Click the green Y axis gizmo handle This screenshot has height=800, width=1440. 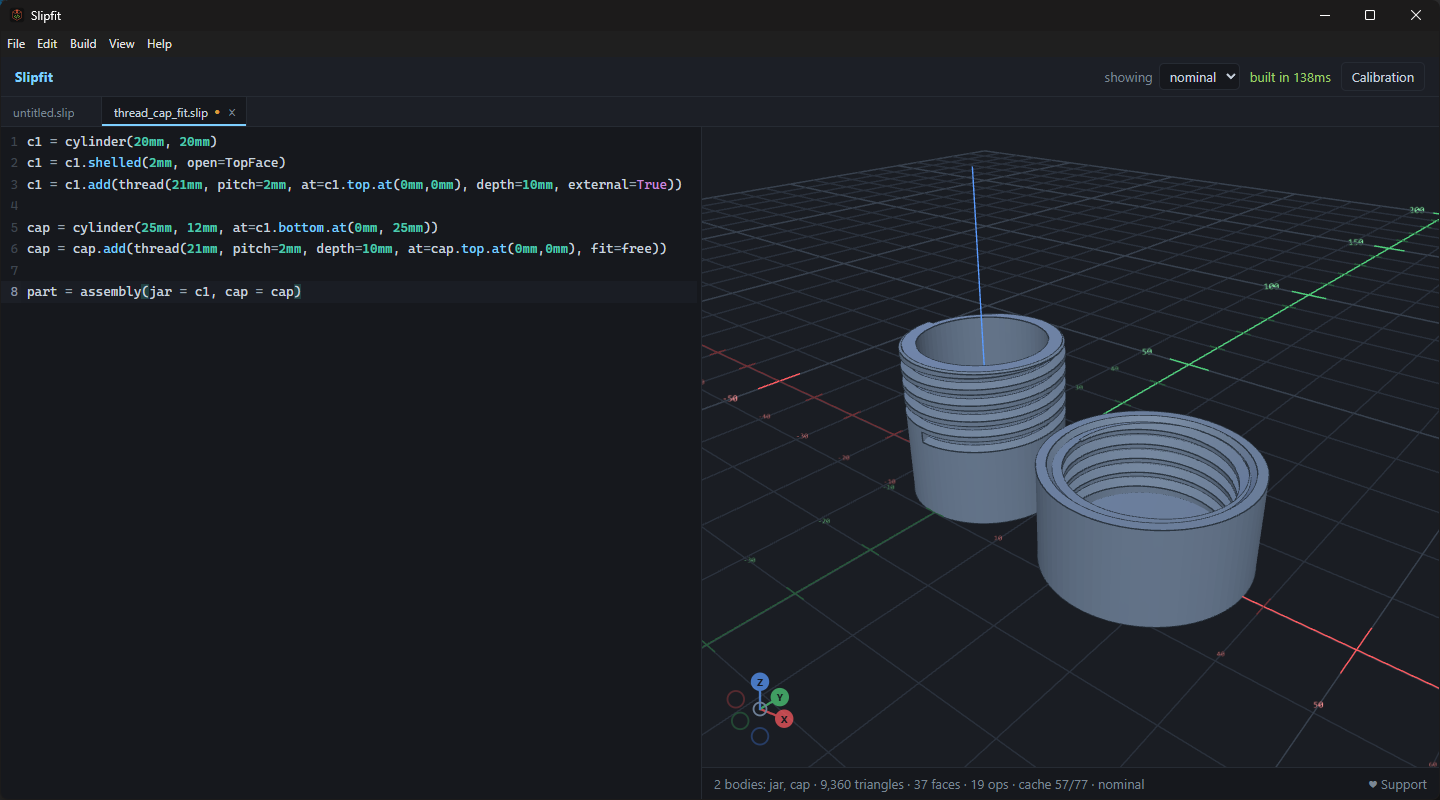click(x=780, y=697)
